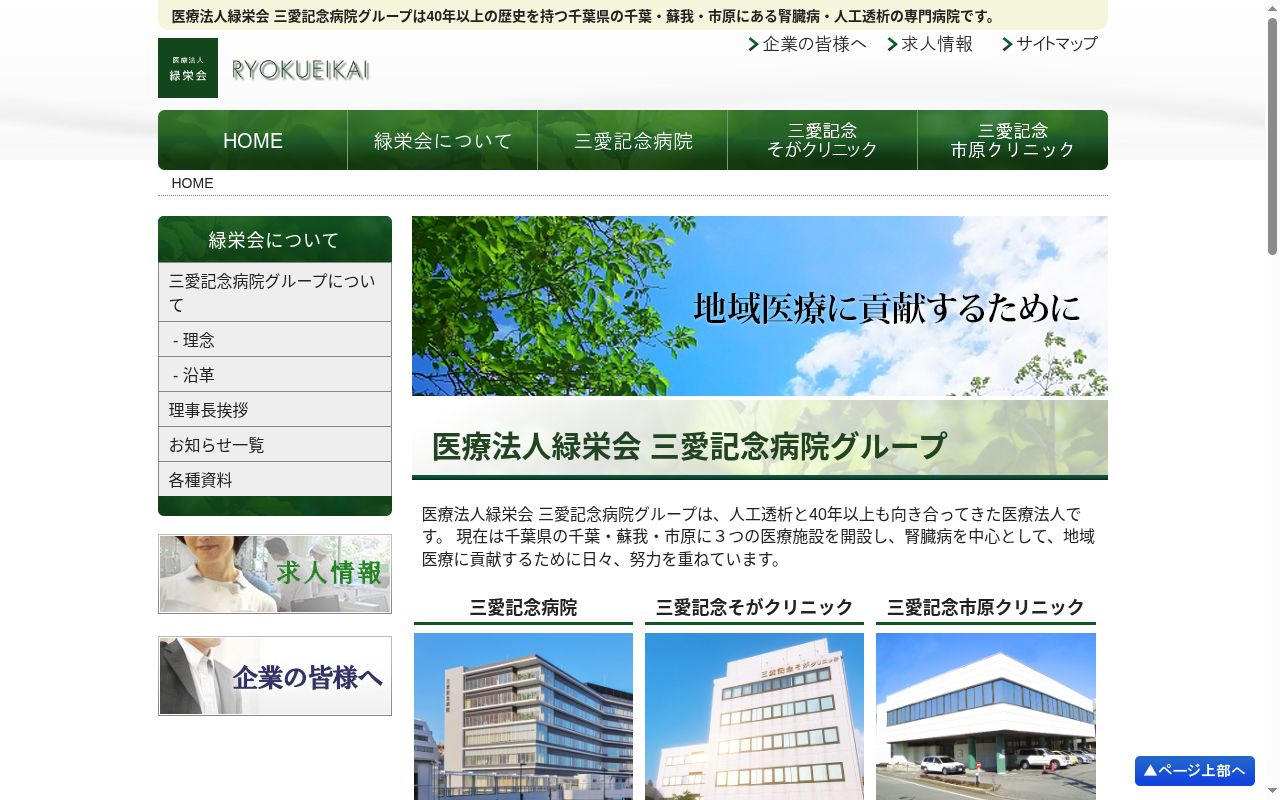1280x800 pixels.
Task: Open 三愛記念市原クリニック navigation tab
Action: (1013, 140)
